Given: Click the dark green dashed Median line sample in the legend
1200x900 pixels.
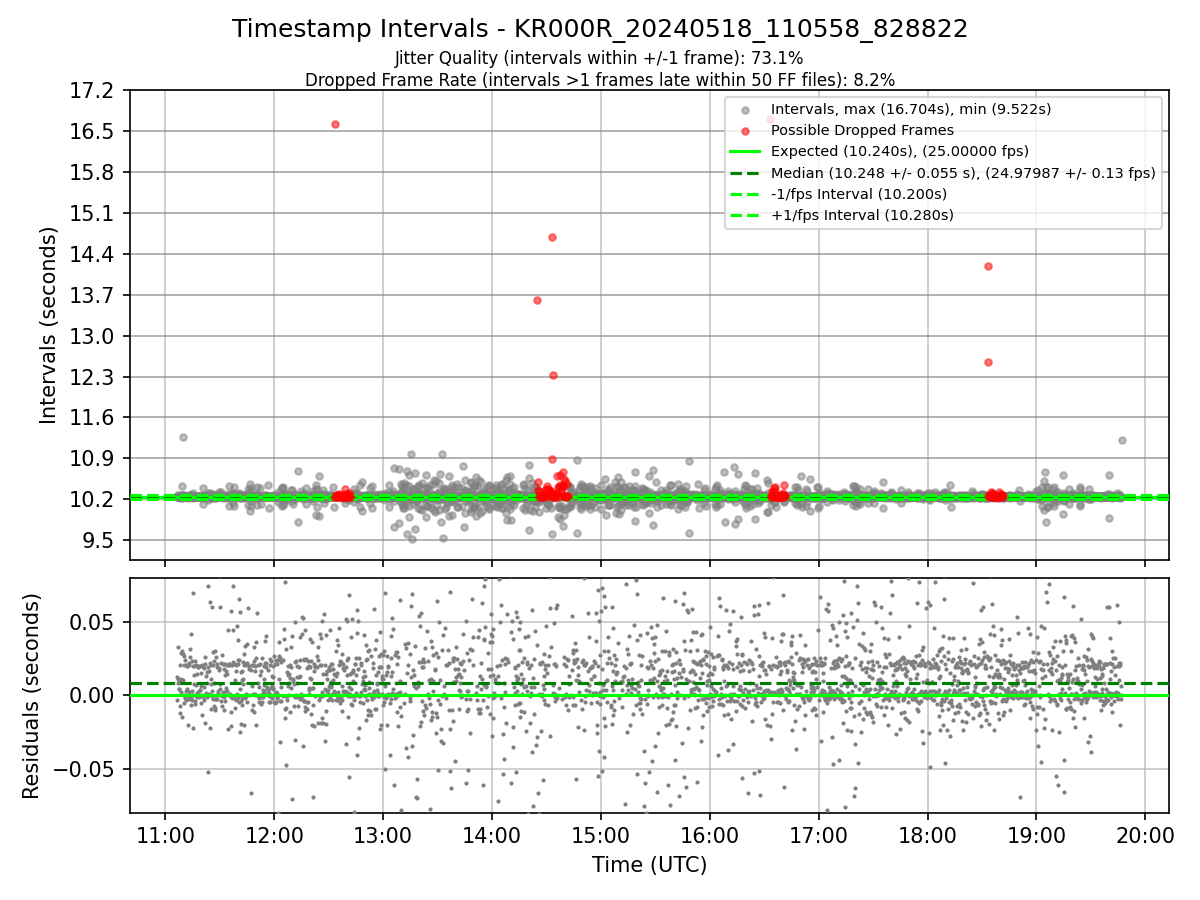Looking at the screenshot, I should tap(745, 173).
